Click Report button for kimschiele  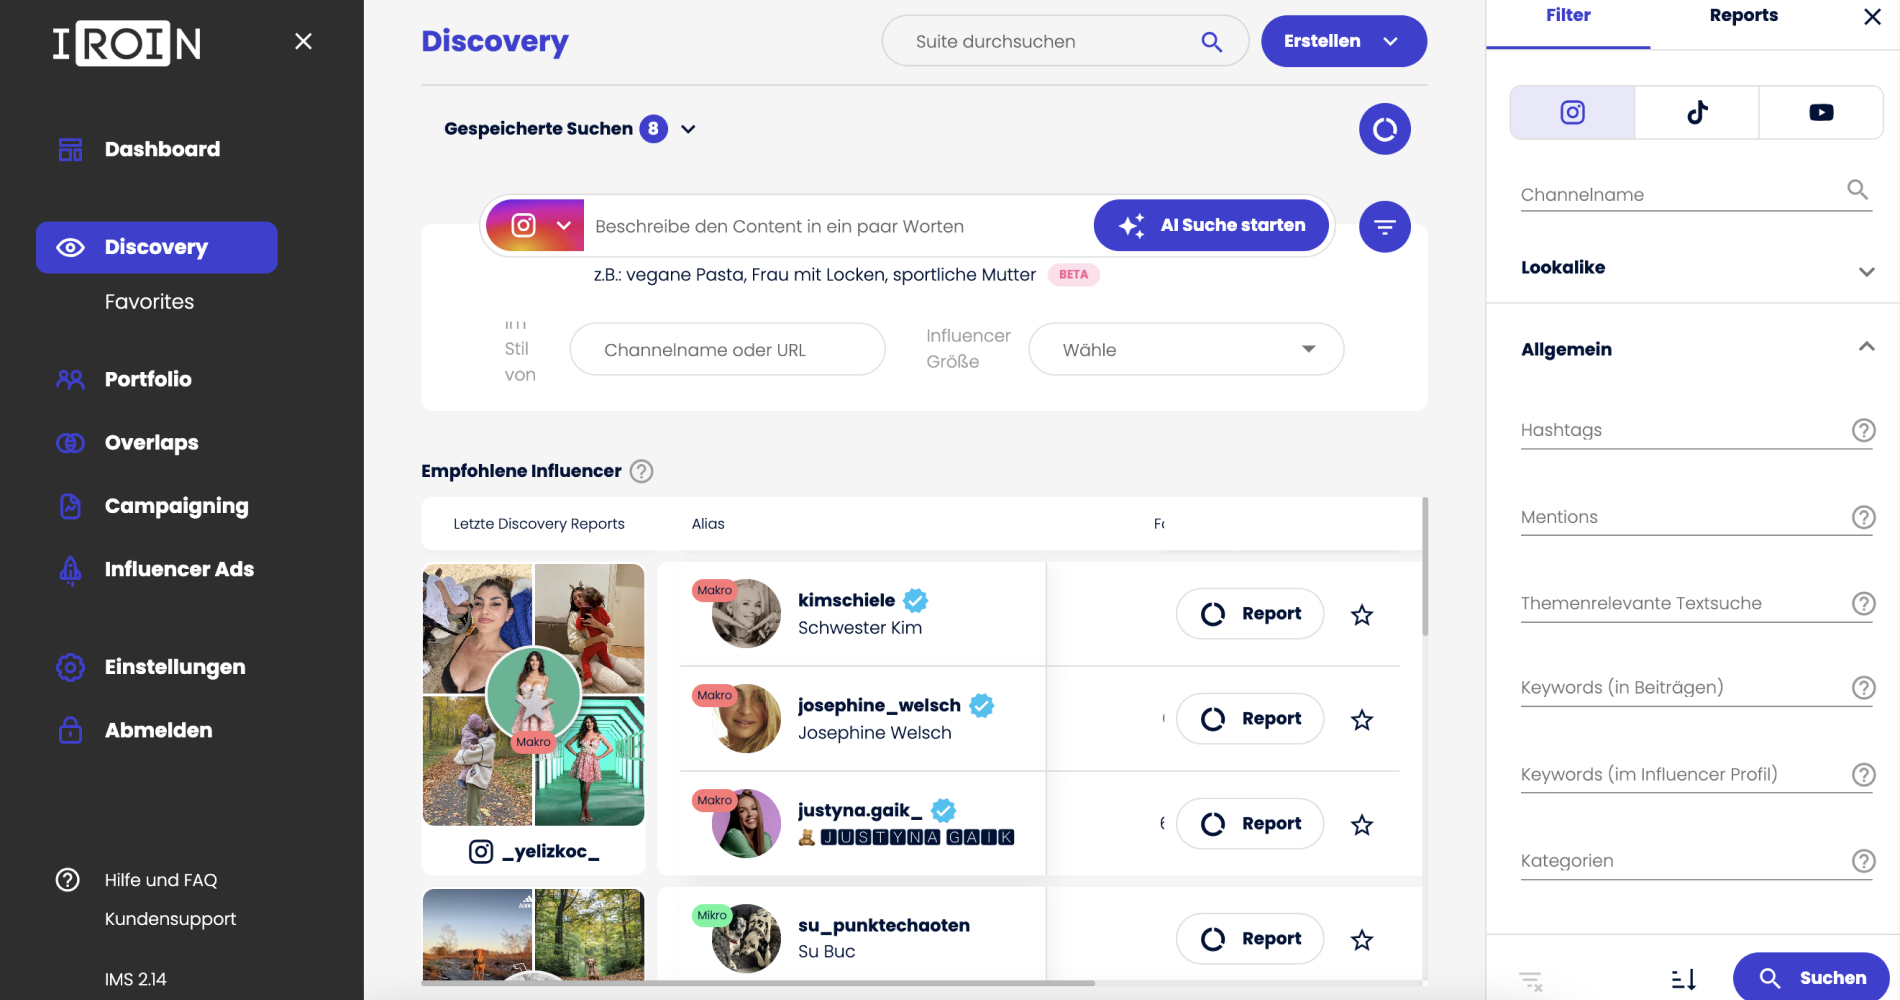coord(1250,614)
